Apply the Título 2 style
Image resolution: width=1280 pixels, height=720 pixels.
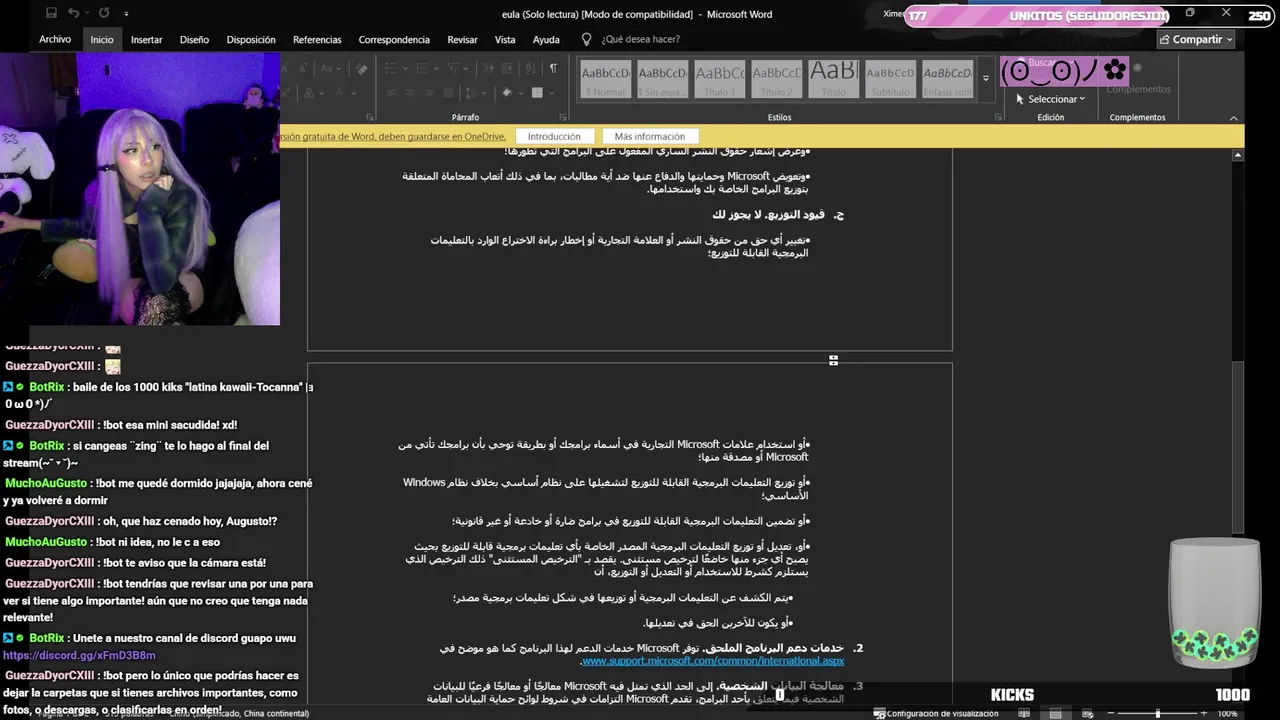pos(776,79)
